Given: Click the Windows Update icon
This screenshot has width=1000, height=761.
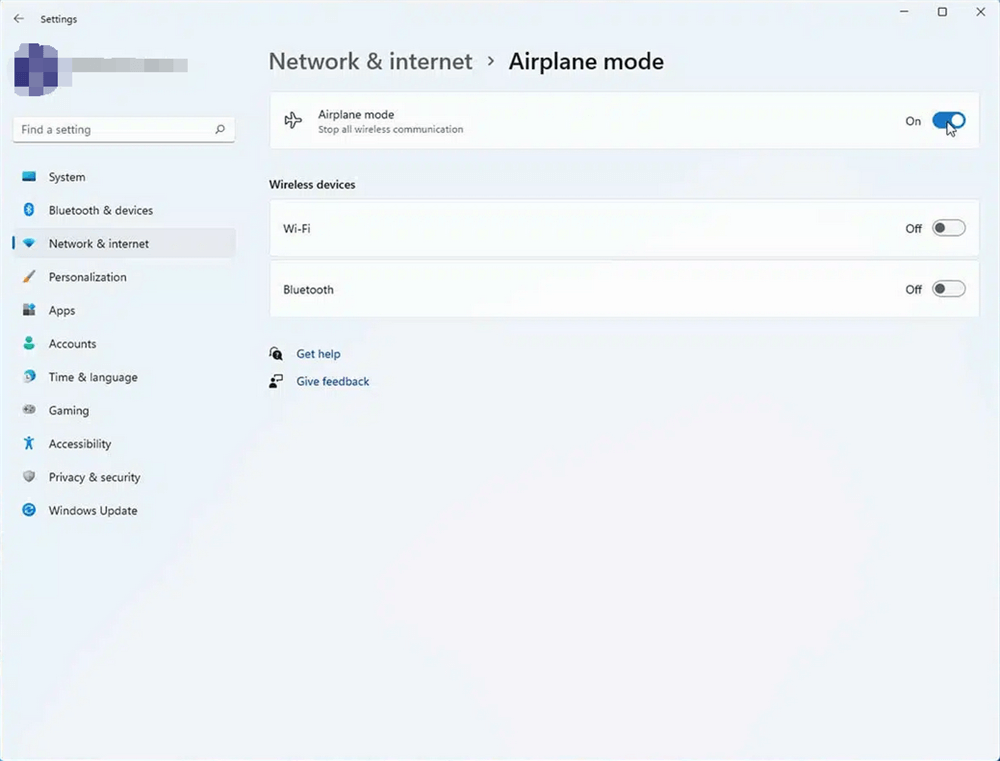Looking at the screenshot, I should tap(29, 511).
